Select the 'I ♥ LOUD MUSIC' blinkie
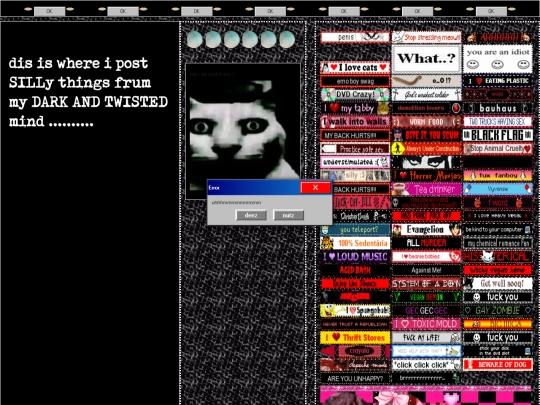This screenshot has width=540, height=405. 355,257
